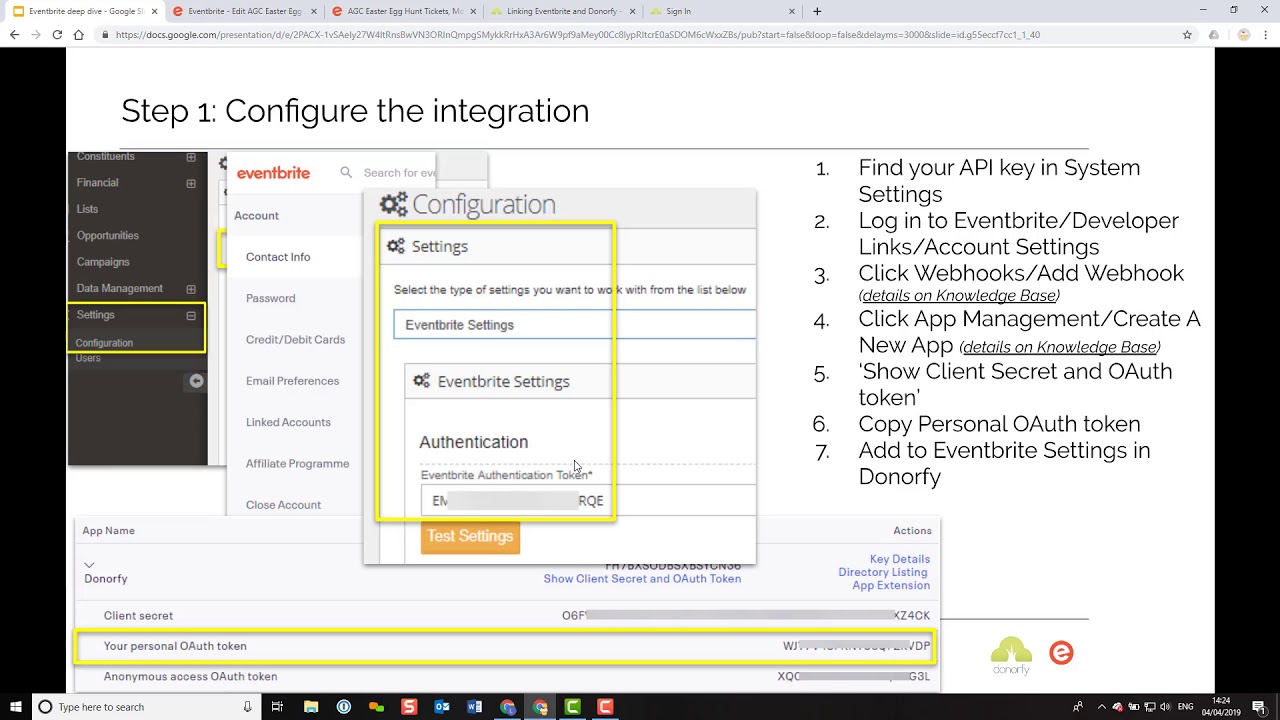The height and width of the screenshot is (720, 1280).
Task: Open the 1Password icon in the taskbar
Action: point(344,707)
